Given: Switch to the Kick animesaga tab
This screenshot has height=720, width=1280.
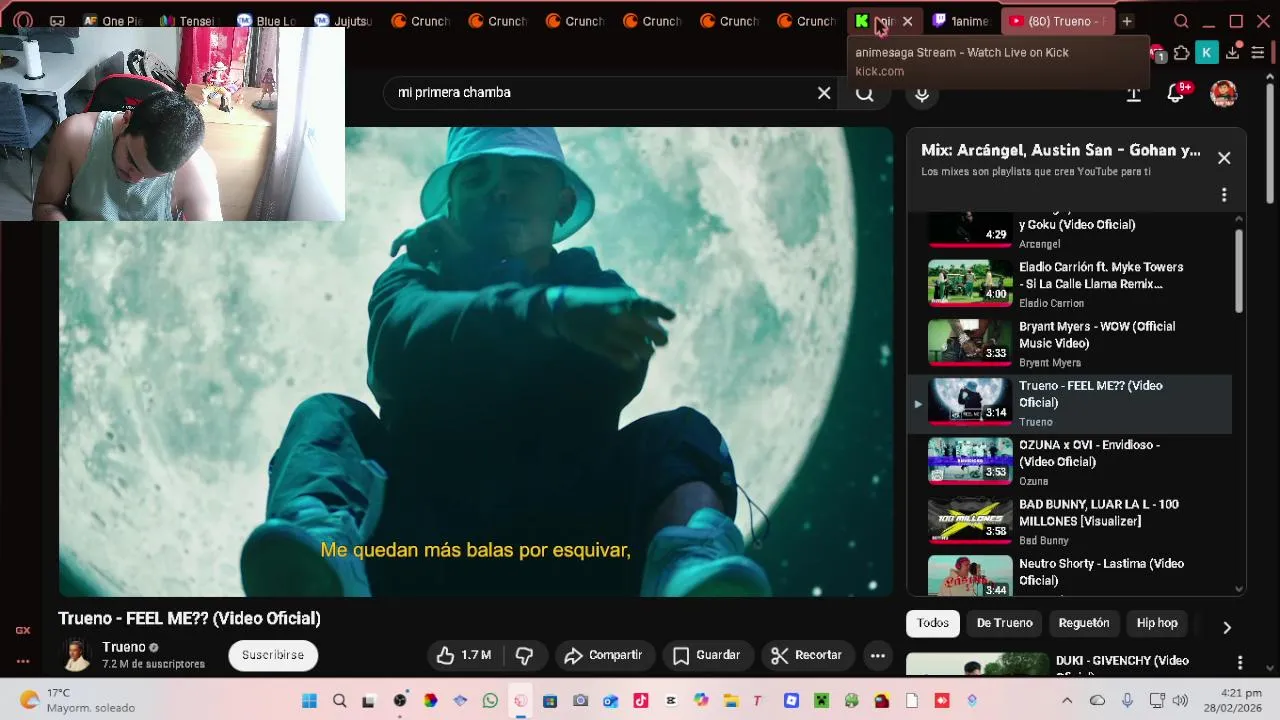Looking at the screenshot, I should pos(874,21).
